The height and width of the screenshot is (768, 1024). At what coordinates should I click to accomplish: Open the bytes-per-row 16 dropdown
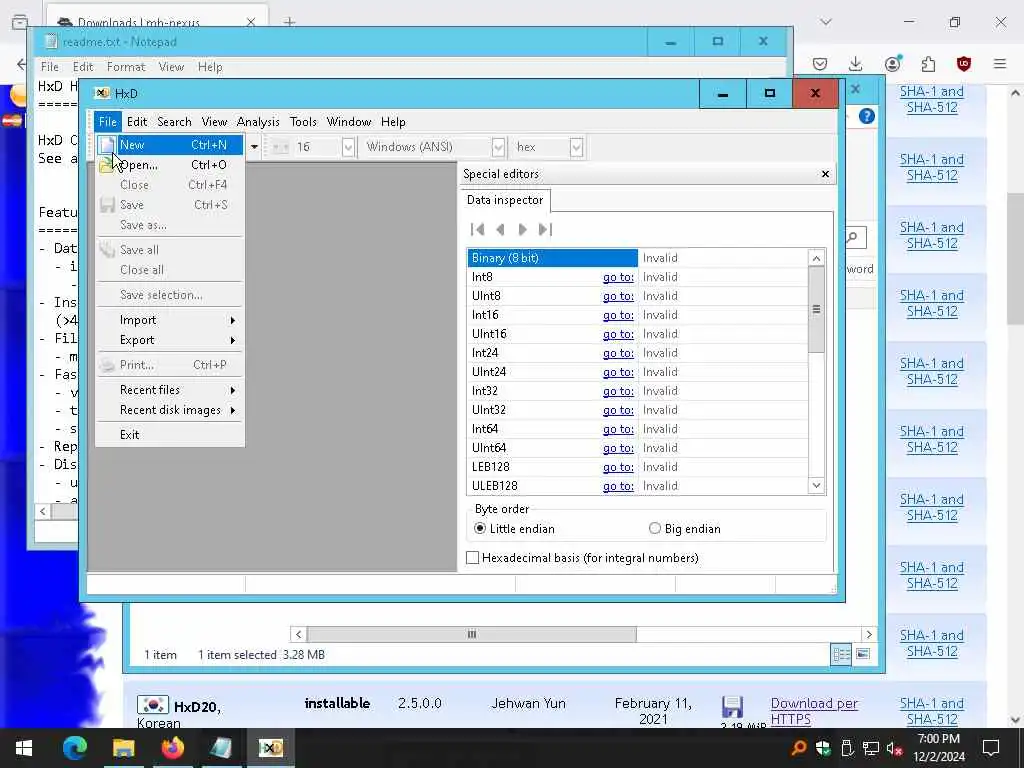tap(348, 147)
